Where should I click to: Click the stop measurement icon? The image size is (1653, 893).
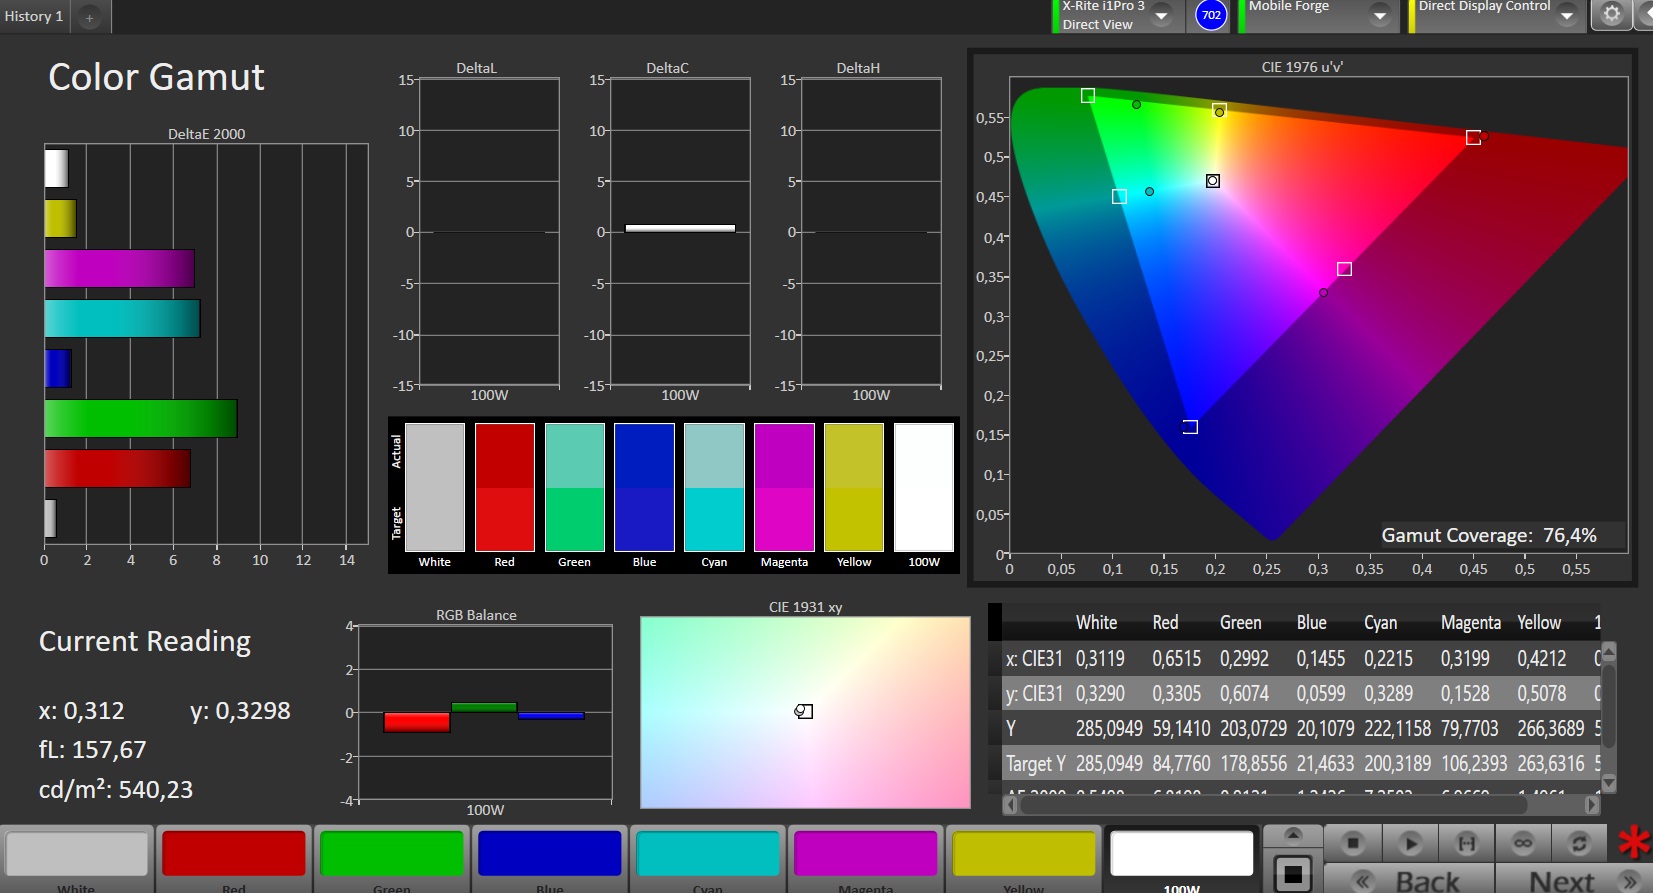1352,843
